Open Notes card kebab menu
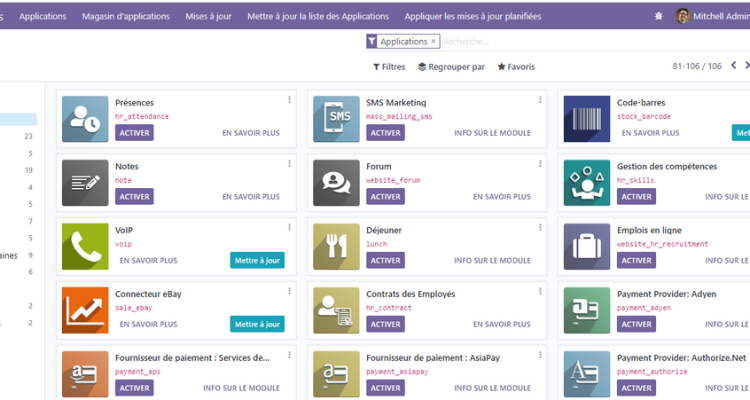Image resolution: width=750 pixels, height=400 pixels. click(289, 164)
